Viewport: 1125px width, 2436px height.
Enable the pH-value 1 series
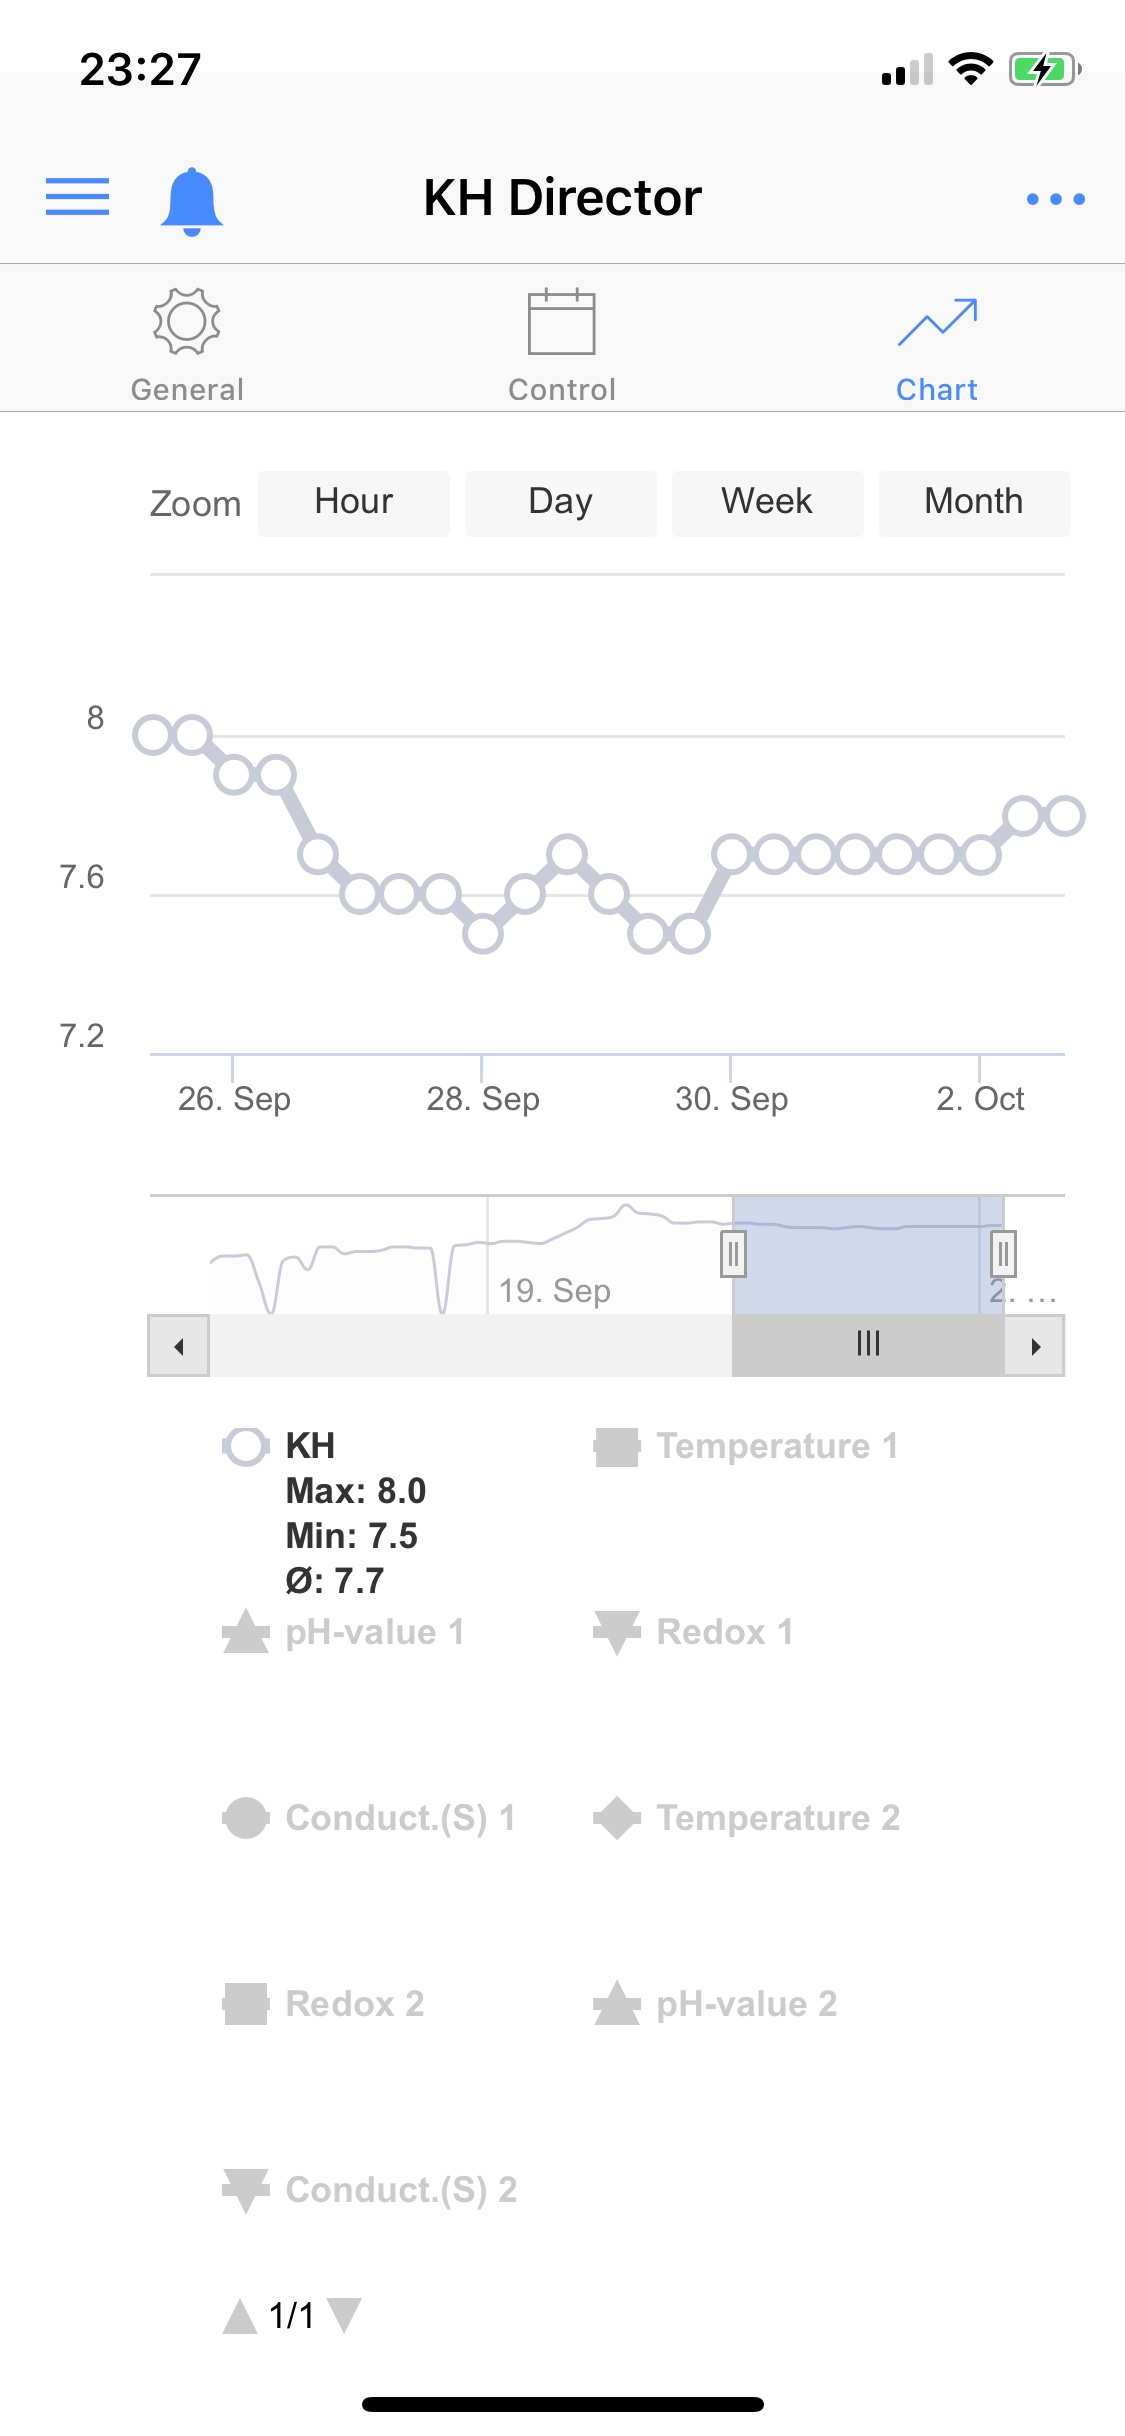click(x=374, y=1632)
